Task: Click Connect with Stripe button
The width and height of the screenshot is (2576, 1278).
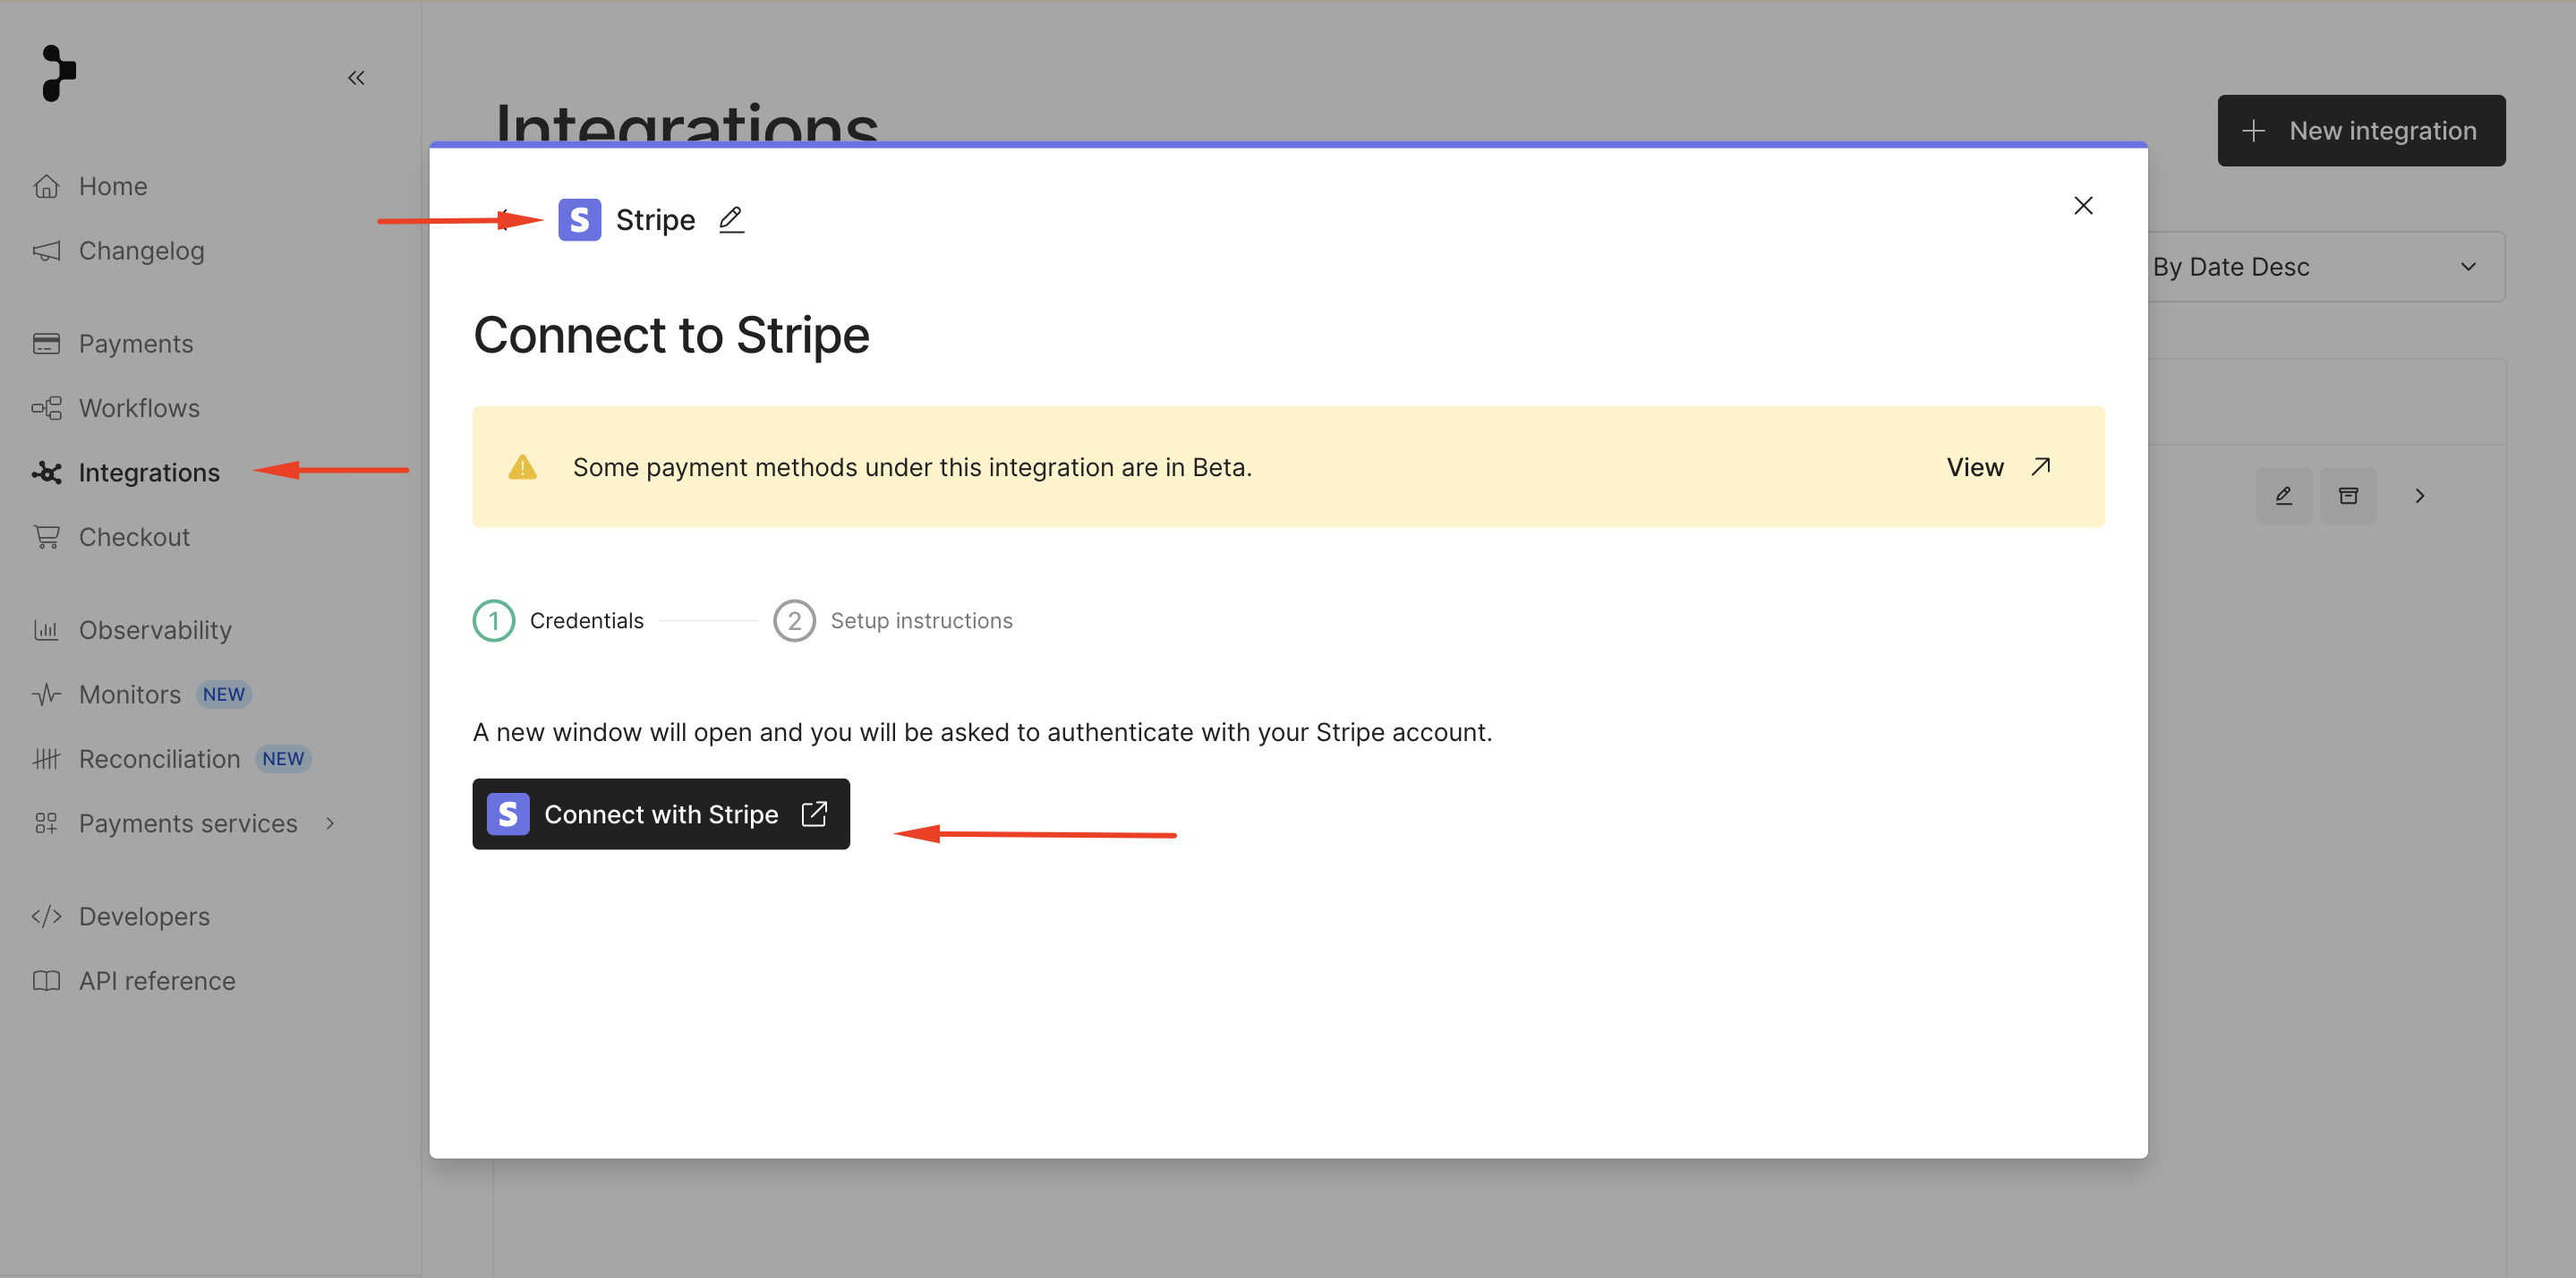Action: 660,814
